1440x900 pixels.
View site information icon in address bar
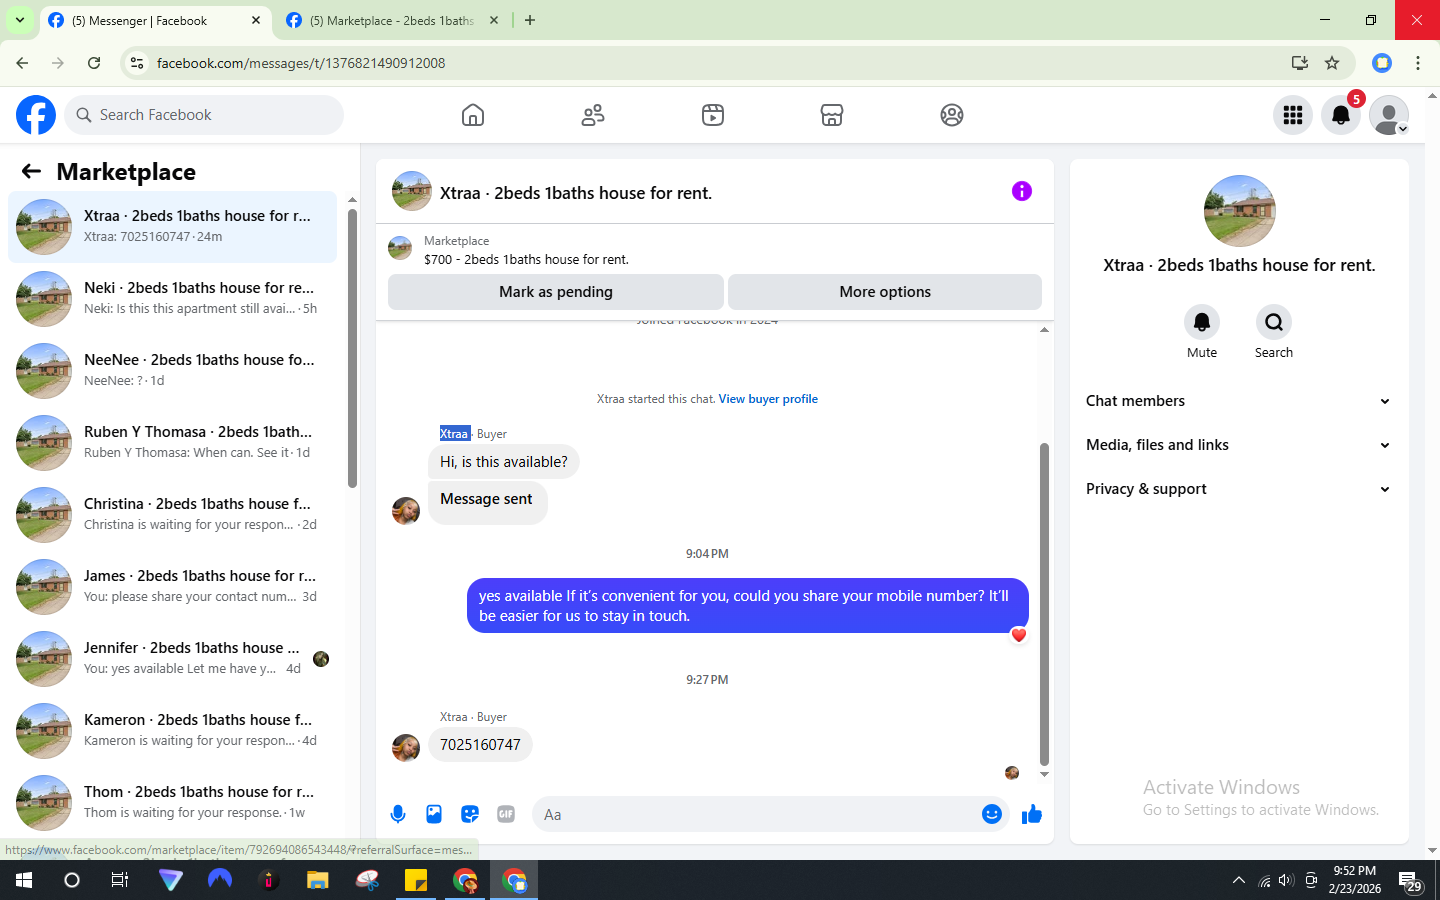[x=137, y=63]
